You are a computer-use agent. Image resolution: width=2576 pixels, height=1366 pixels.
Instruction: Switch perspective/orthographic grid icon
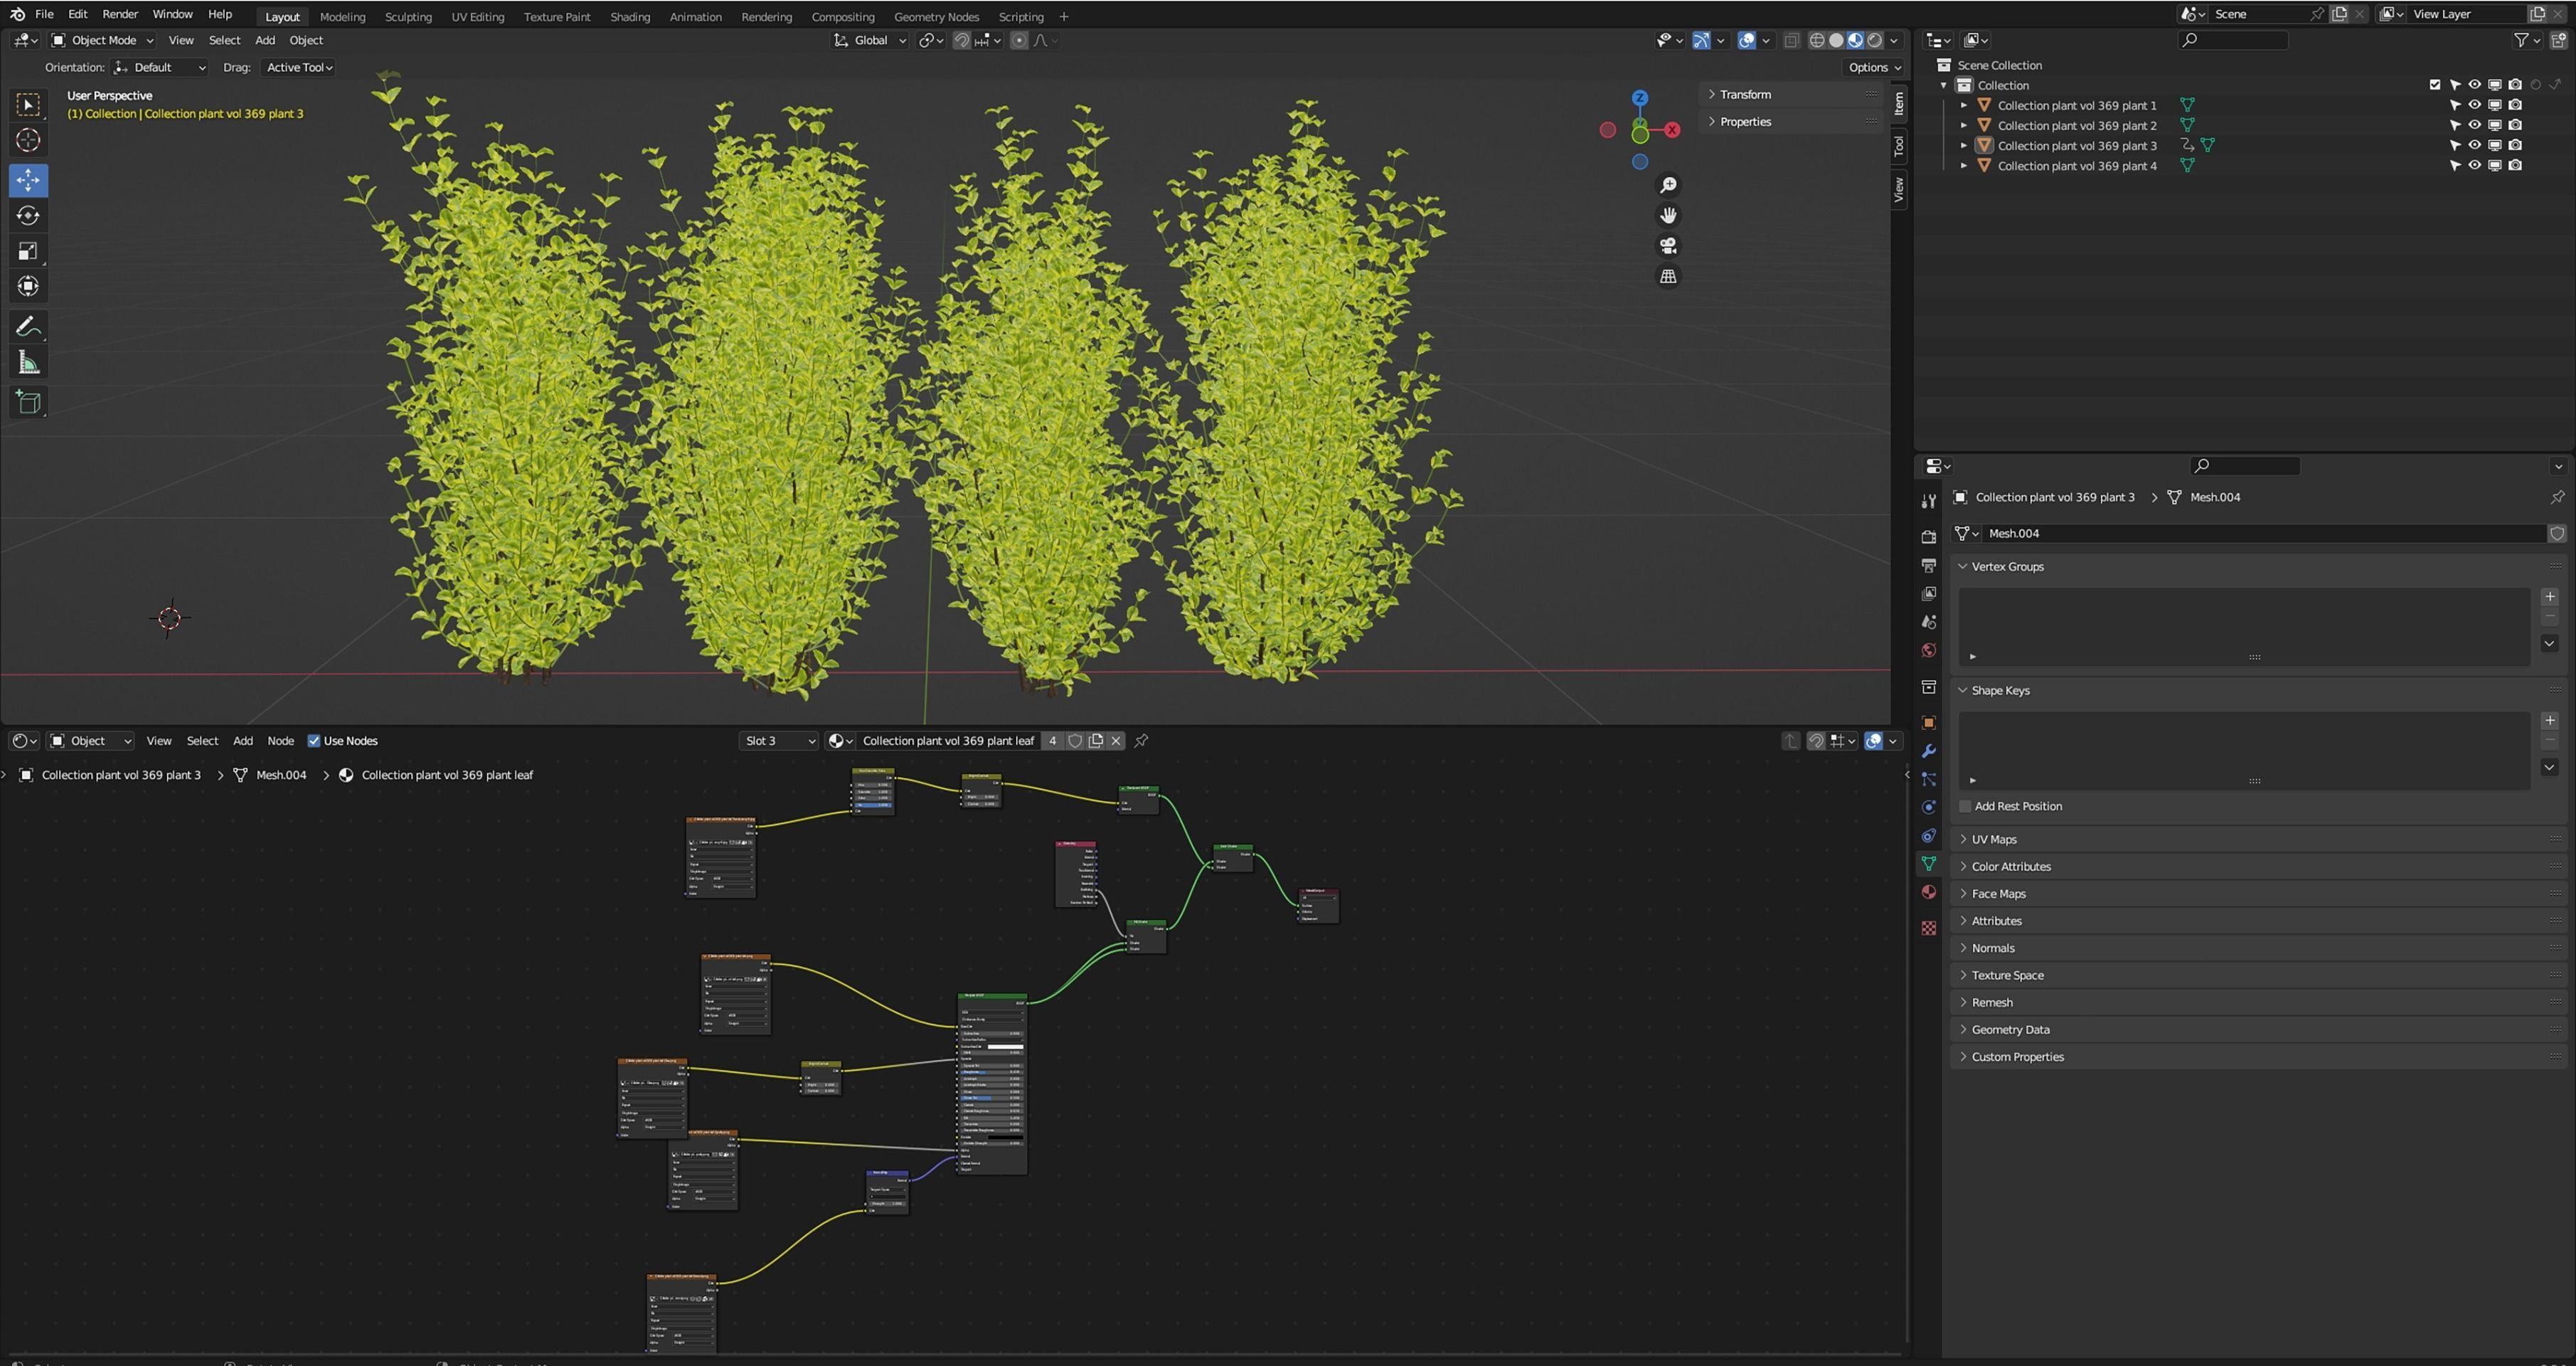point(1668,276)
